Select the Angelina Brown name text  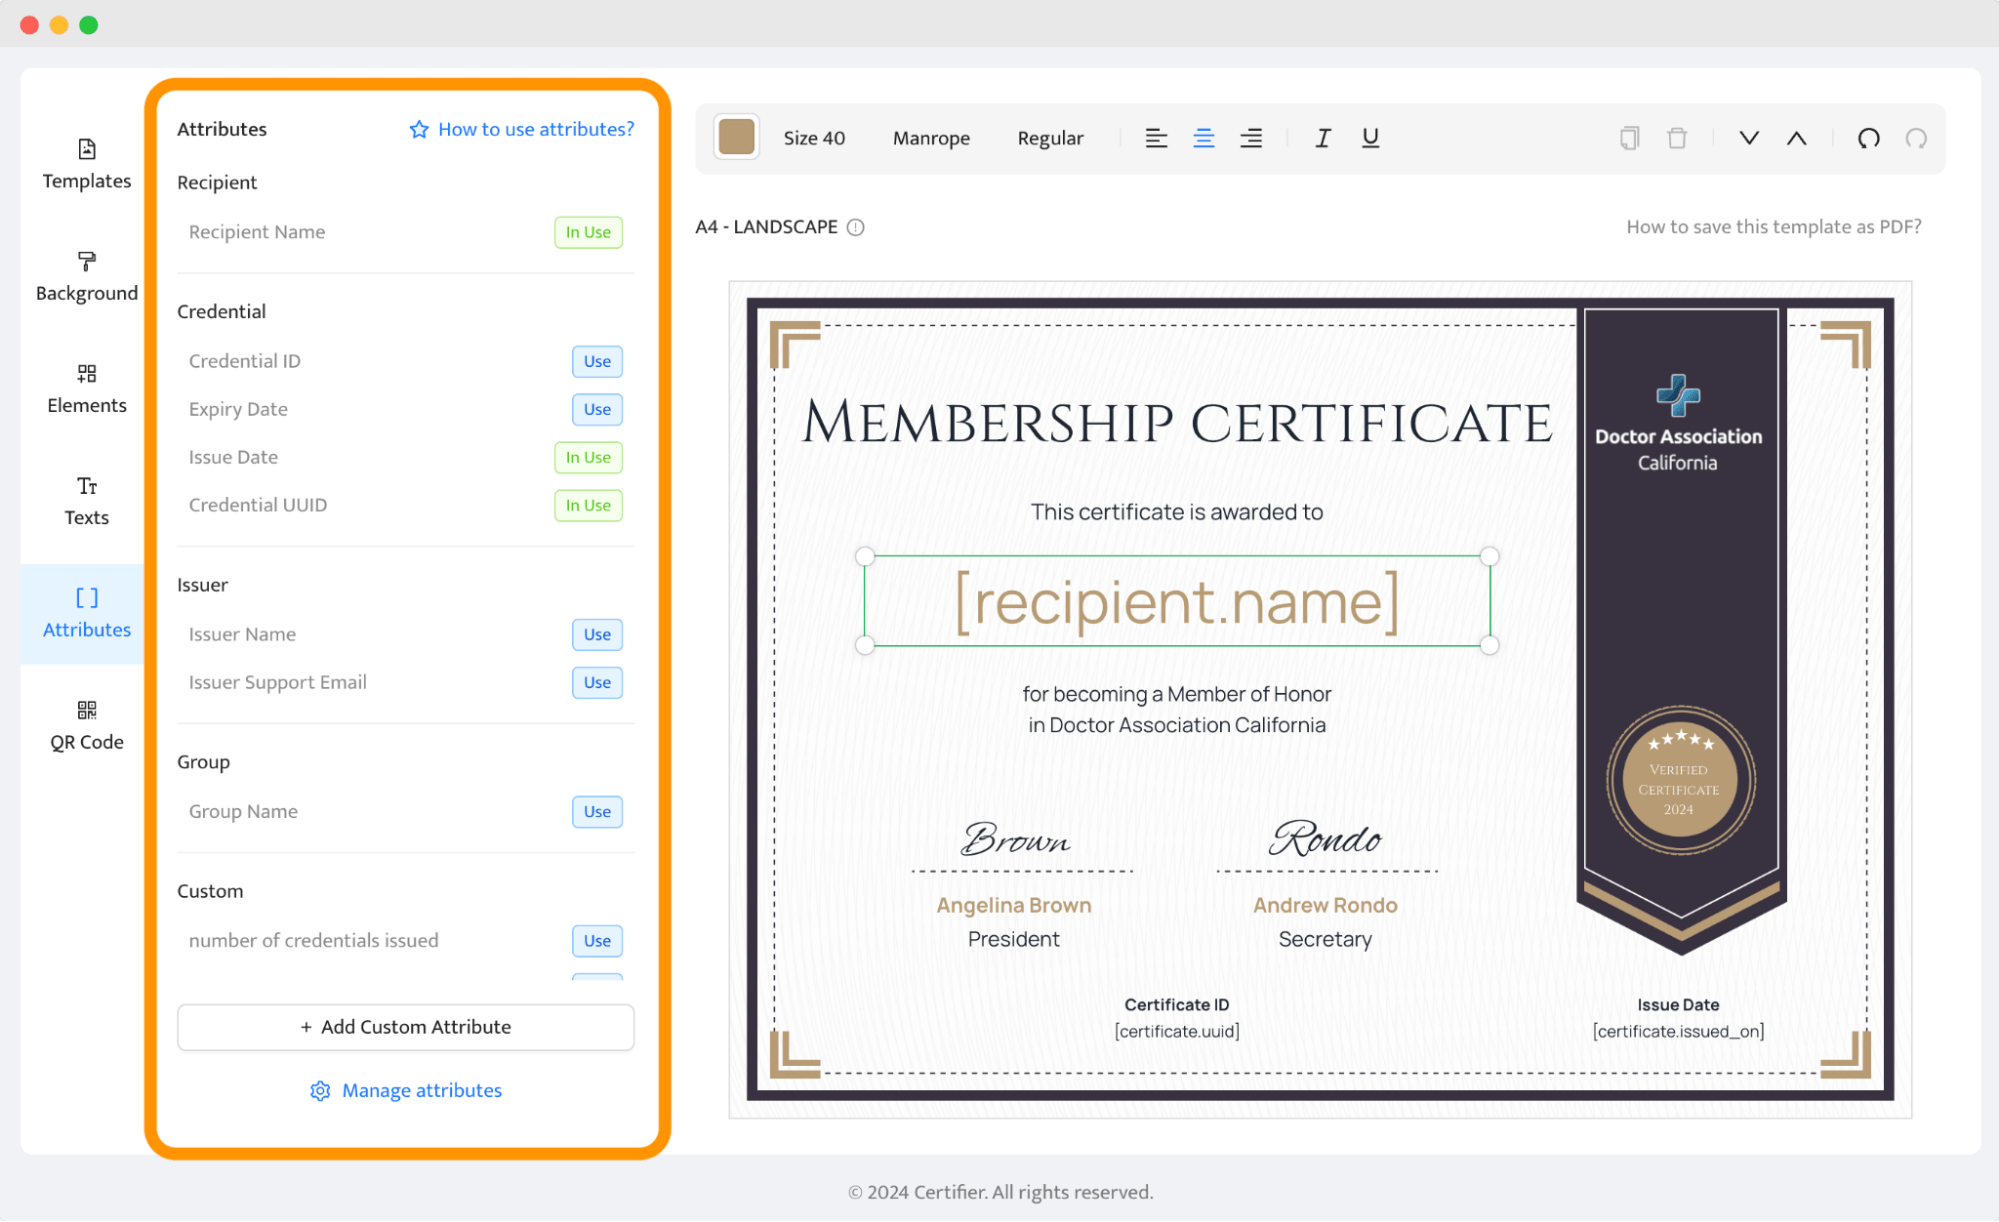(x=1013, y=905)
